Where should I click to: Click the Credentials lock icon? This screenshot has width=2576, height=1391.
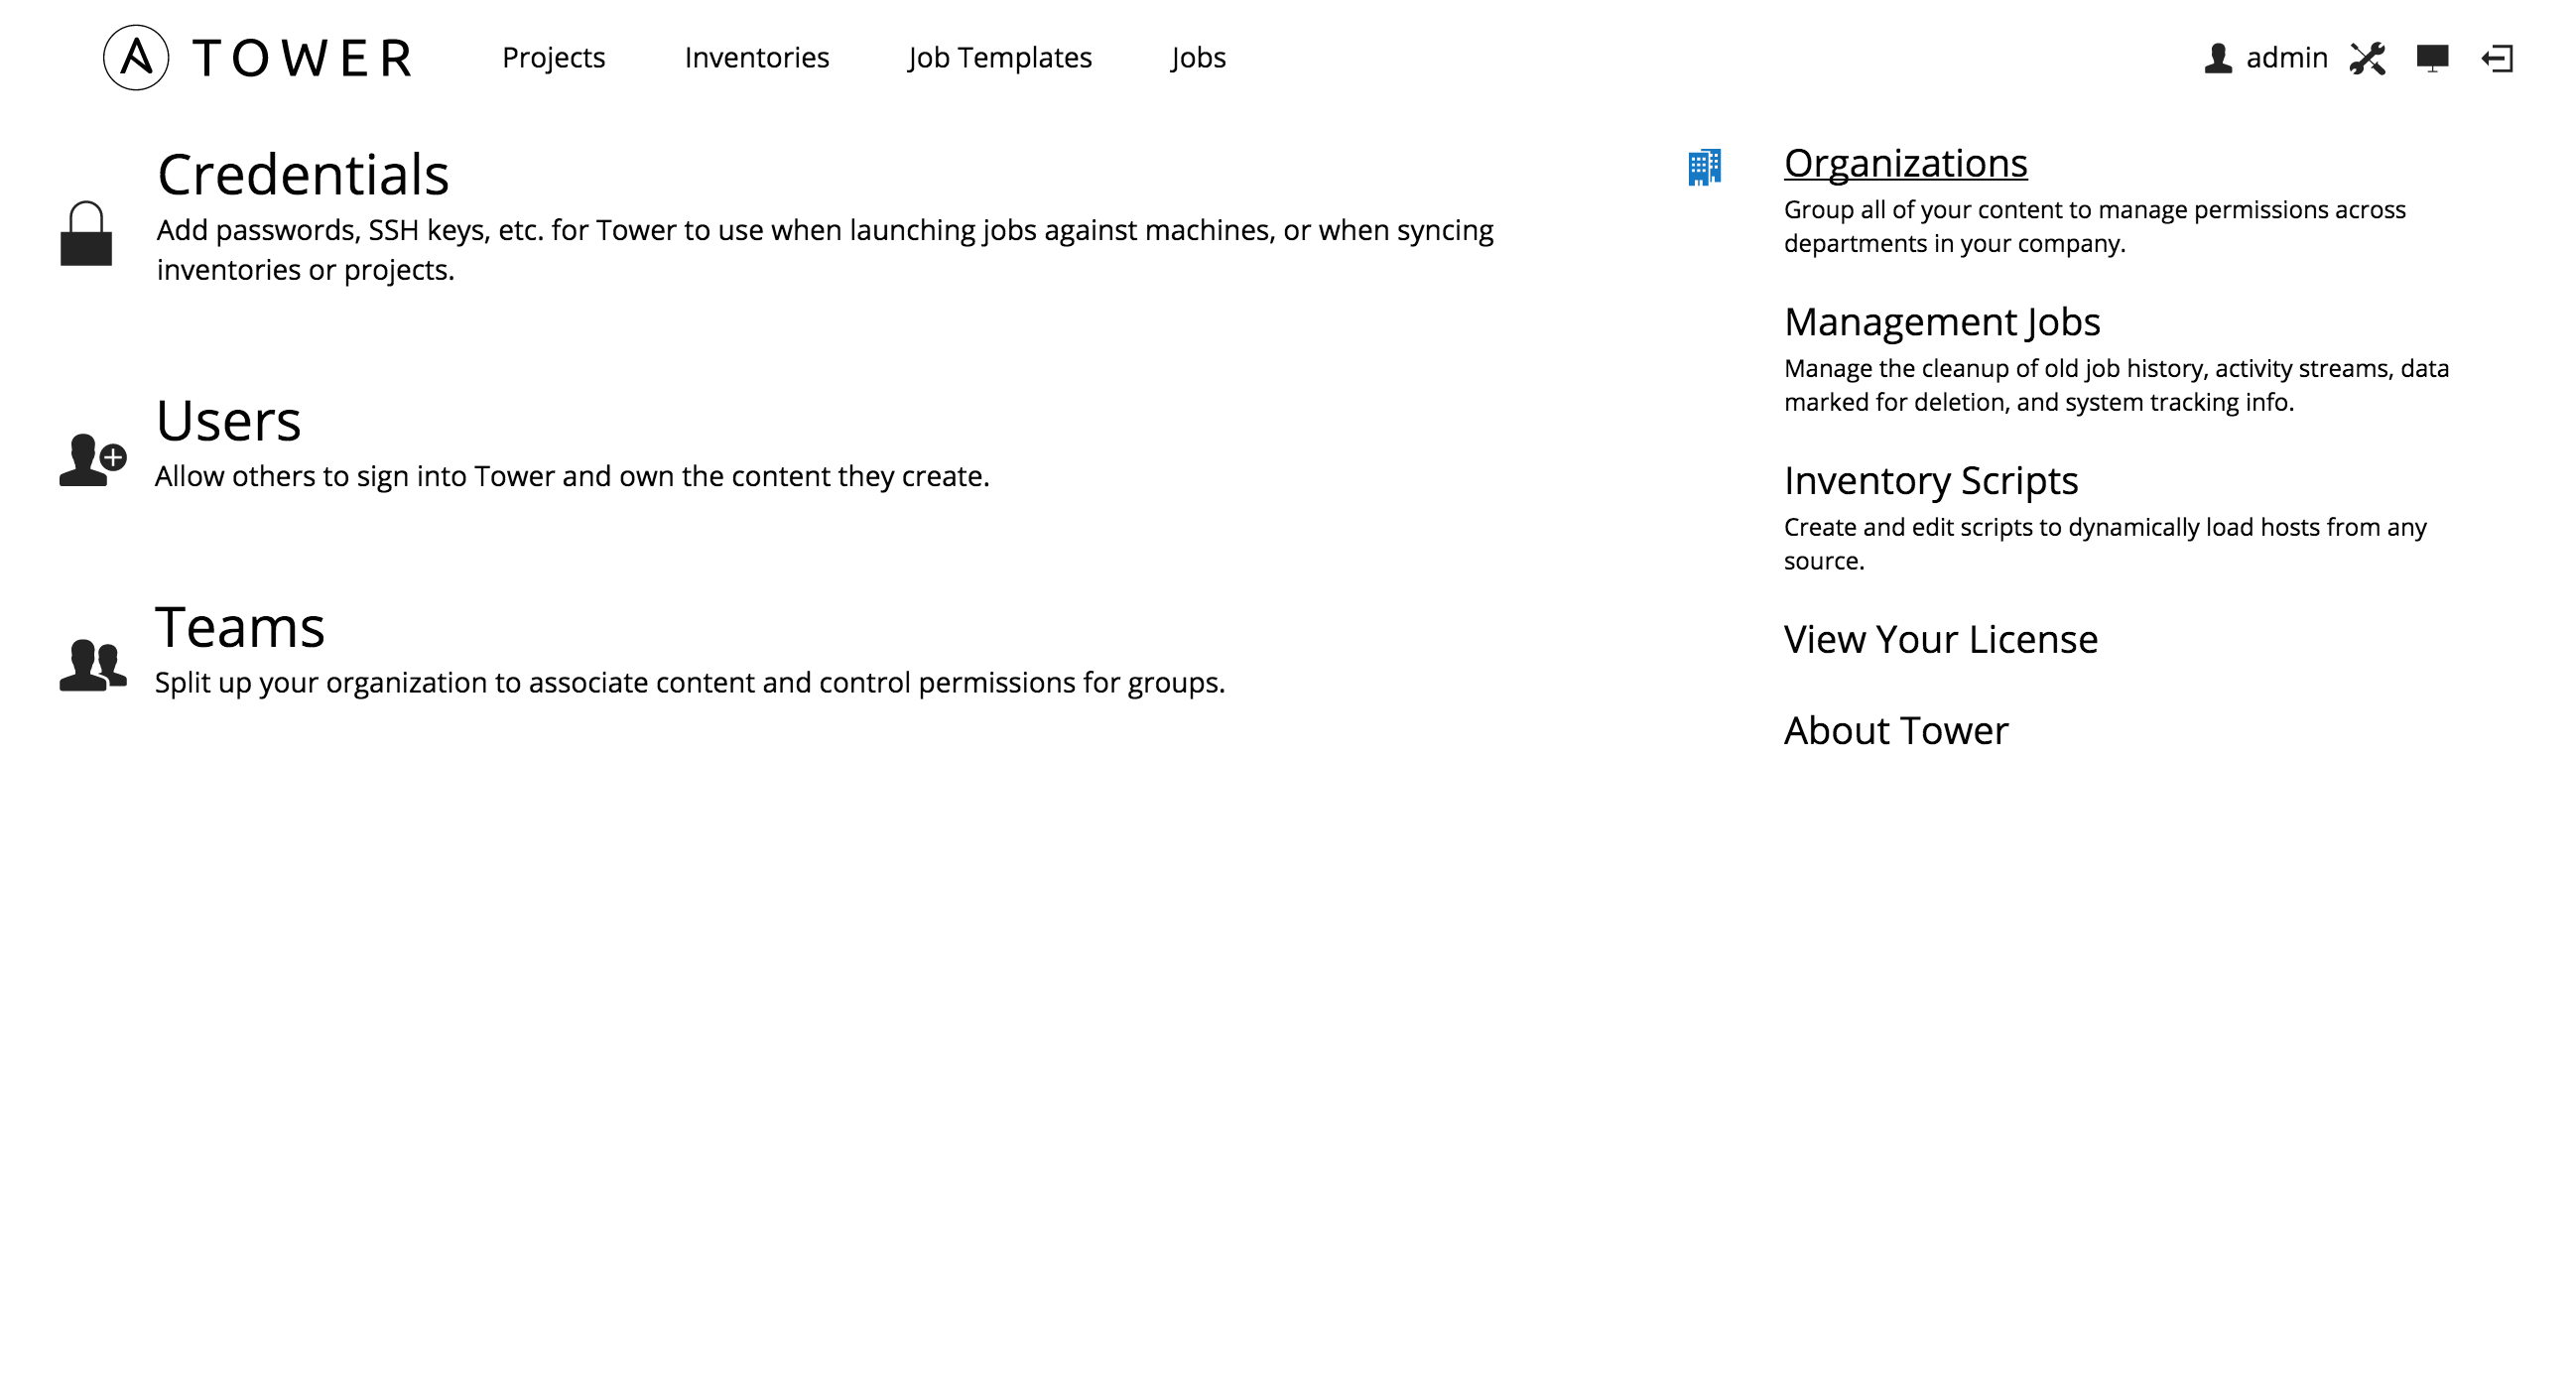click(x=87, y=233)
